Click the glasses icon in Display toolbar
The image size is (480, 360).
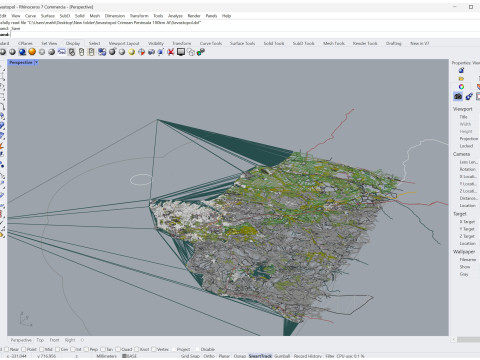(x=62, y=52)
